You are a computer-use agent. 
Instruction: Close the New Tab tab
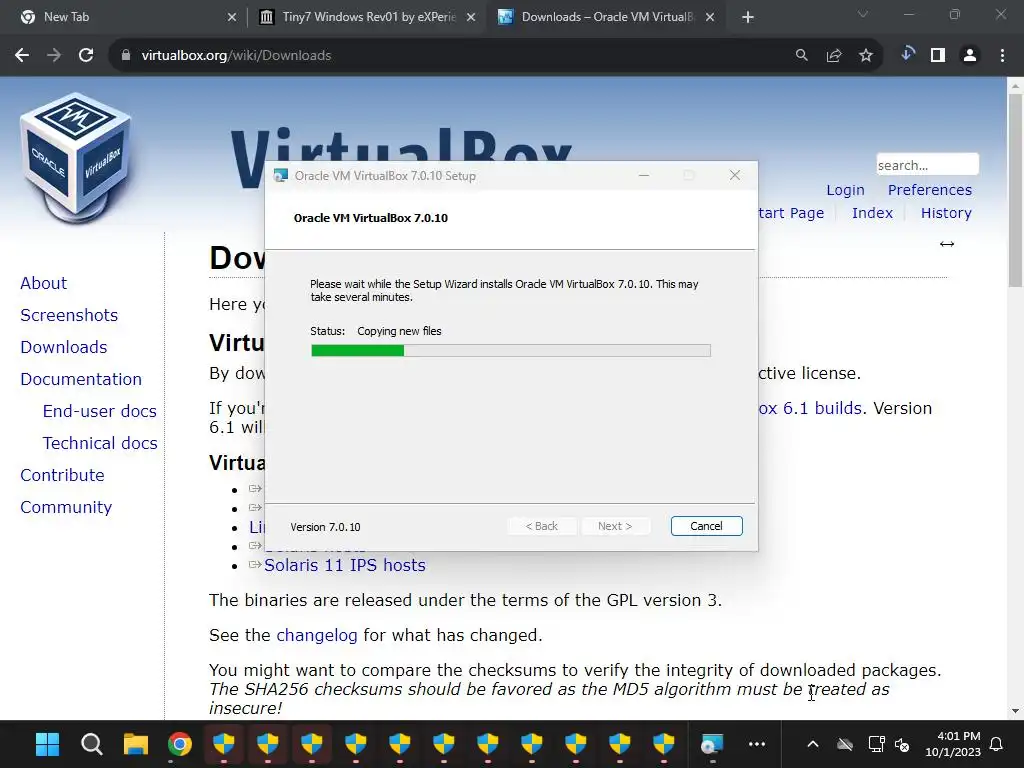point(231,17)
